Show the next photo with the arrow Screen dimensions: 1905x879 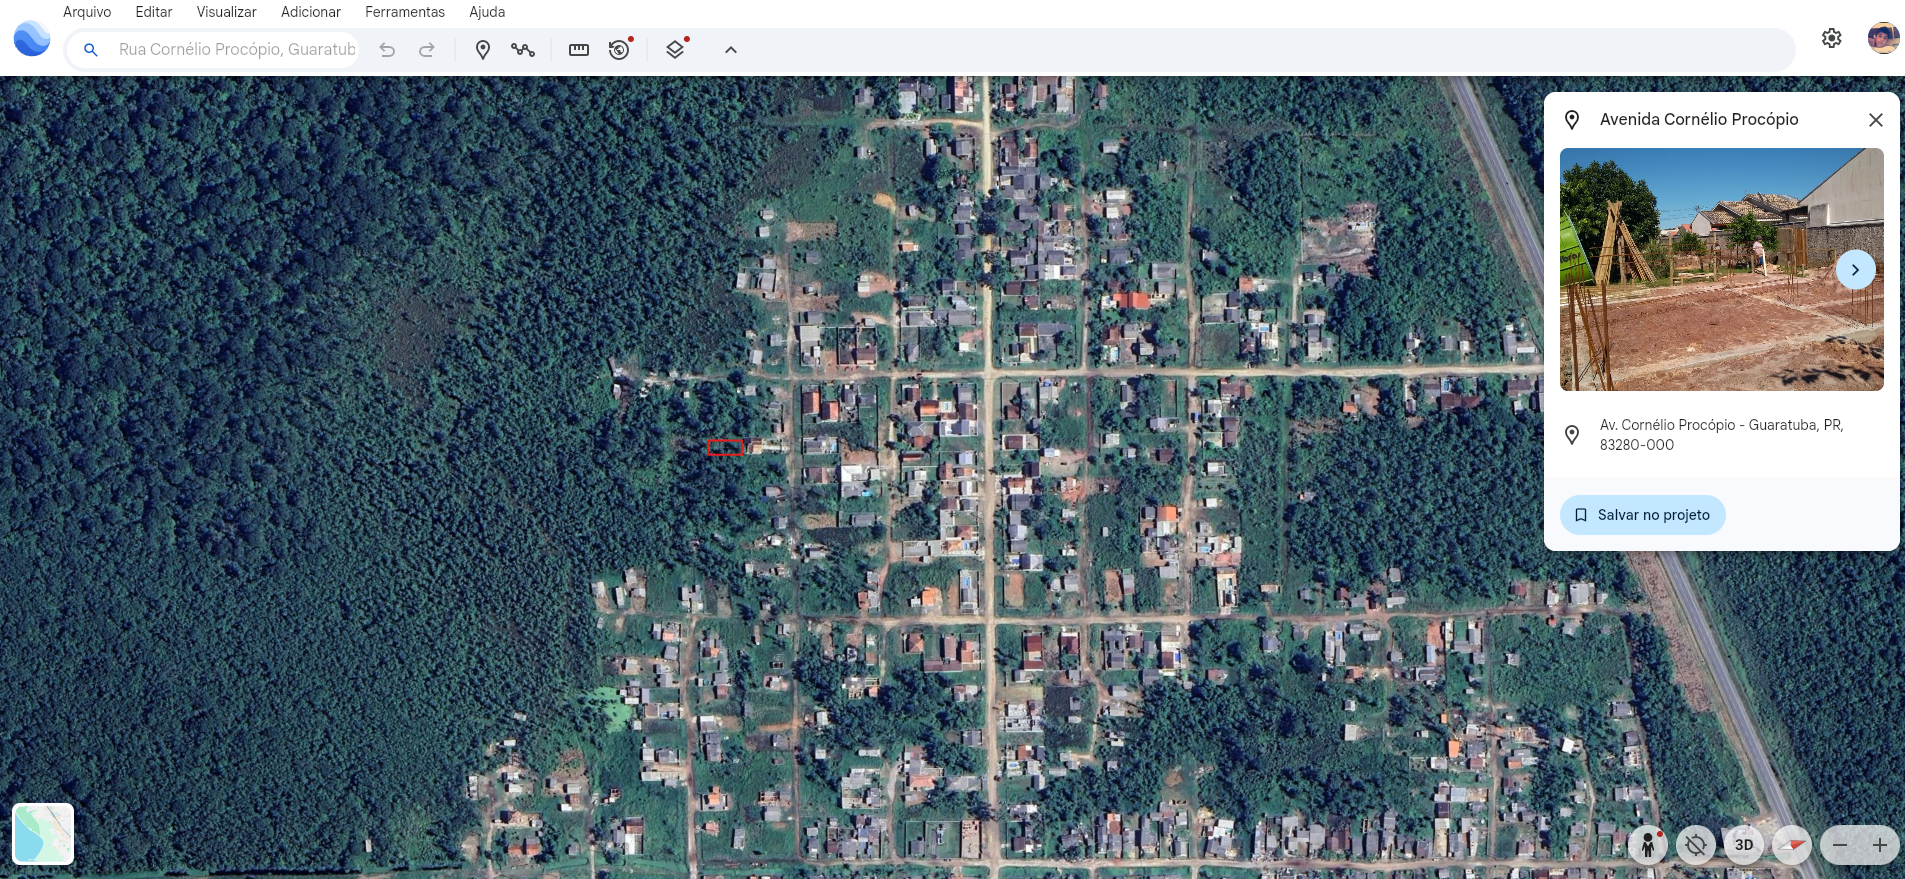pos(1856,270)
